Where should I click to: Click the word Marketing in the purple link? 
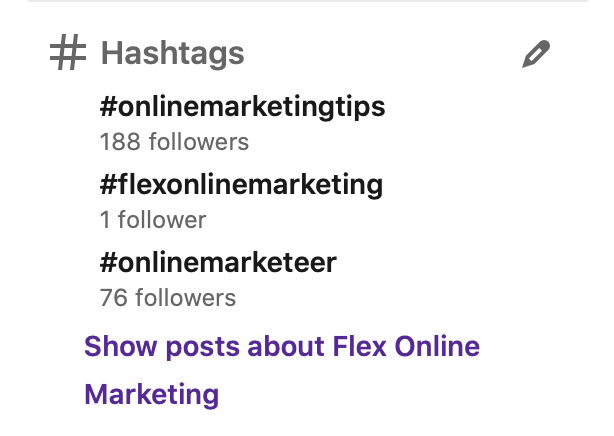click(x=152, y=394)
